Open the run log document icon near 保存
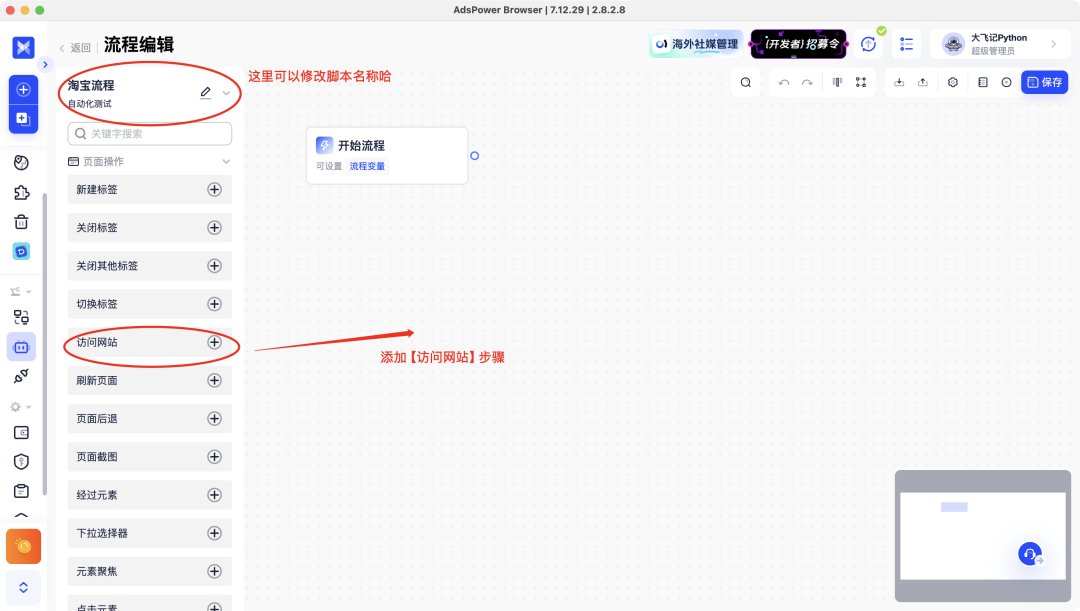Screen dimensions: 1080x611 tap(983, 81)
